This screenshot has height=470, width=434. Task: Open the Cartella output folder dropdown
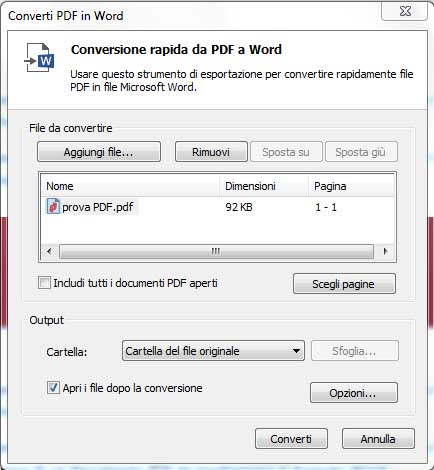click(213, 351)
